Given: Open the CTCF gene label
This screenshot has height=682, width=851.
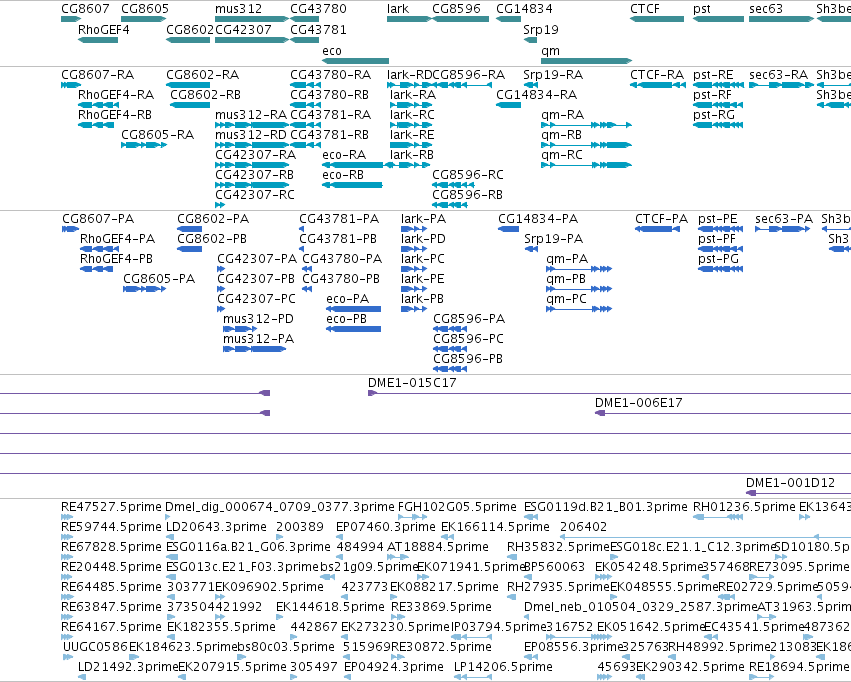Looking at the screenshot, I should click(x=645, y=9).
